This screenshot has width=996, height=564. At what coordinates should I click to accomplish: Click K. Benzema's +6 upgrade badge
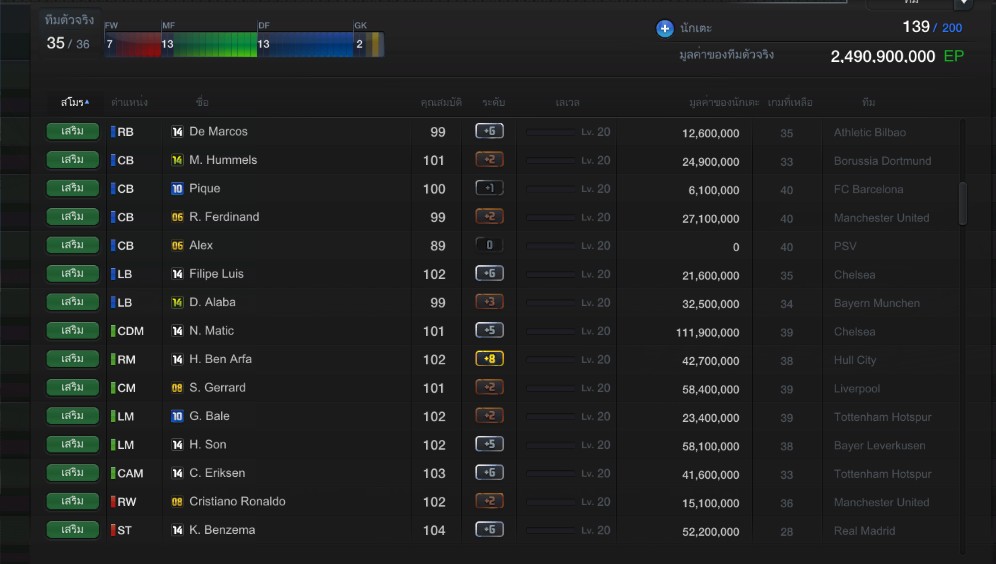click(489, 529)
